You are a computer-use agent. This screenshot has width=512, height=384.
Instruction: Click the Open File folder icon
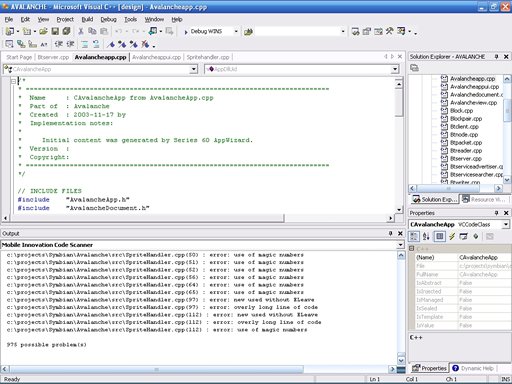pyautogui.click(x=43, y=31)
